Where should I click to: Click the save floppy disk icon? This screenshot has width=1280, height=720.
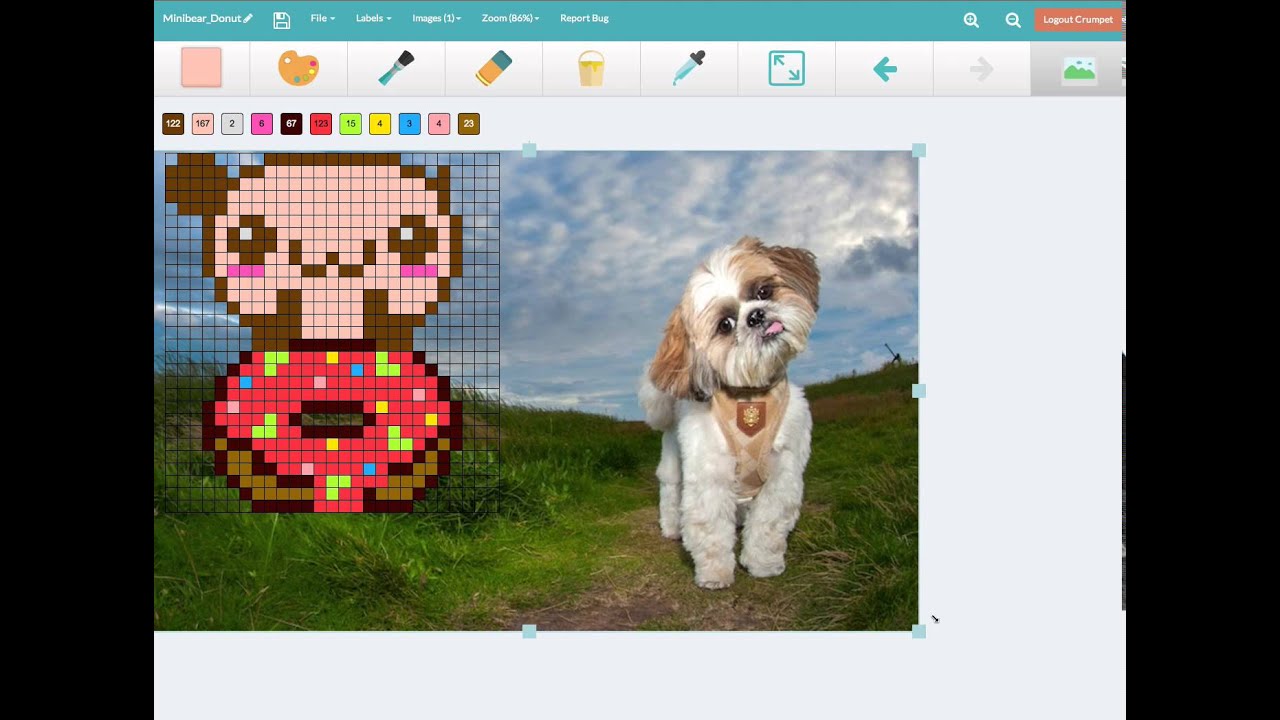point(281,18)
